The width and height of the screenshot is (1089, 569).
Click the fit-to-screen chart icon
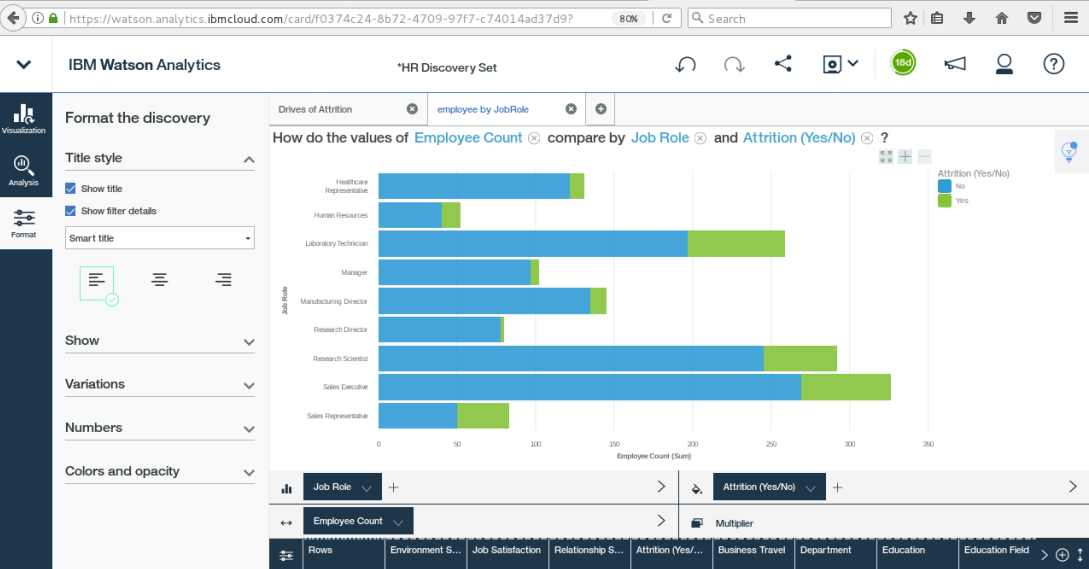(886, 157)
